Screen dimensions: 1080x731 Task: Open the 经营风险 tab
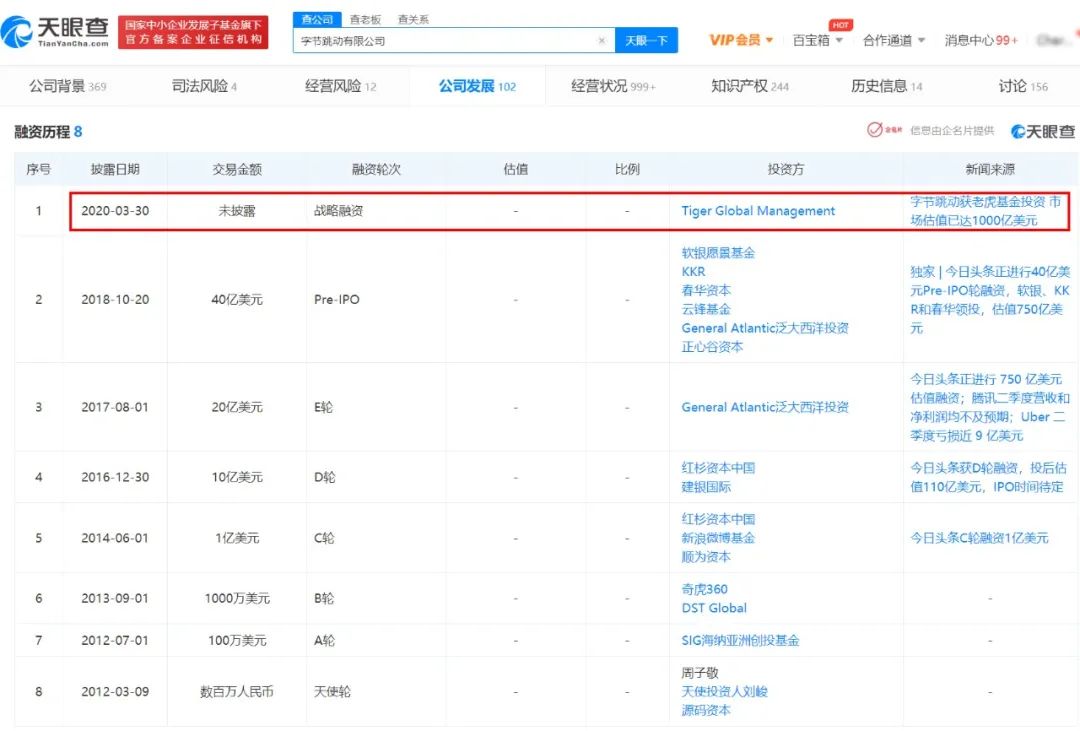340,86
